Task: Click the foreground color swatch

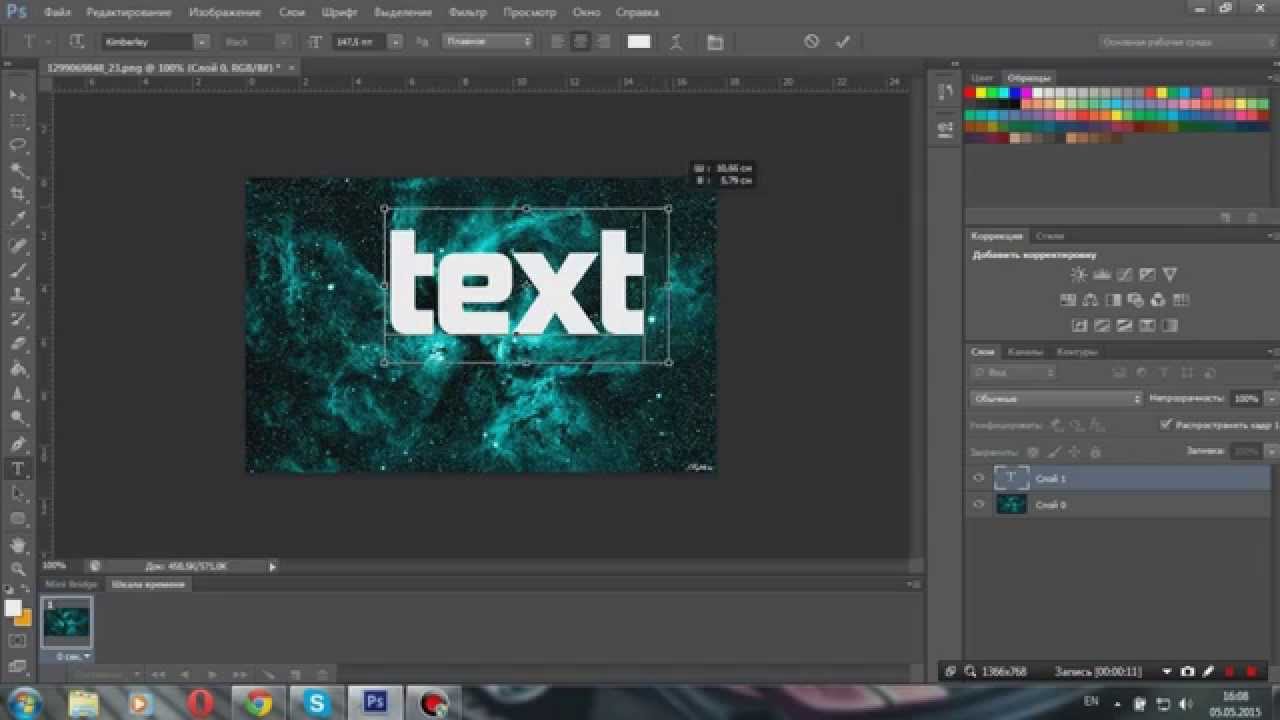Action: pos(13,608)
